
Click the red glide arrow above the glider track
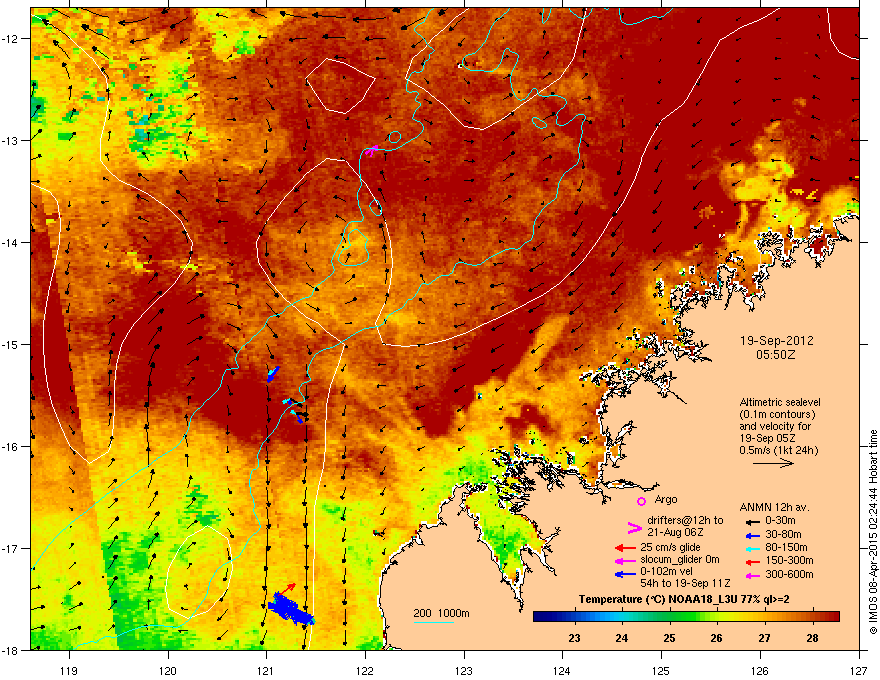(288, 589)
